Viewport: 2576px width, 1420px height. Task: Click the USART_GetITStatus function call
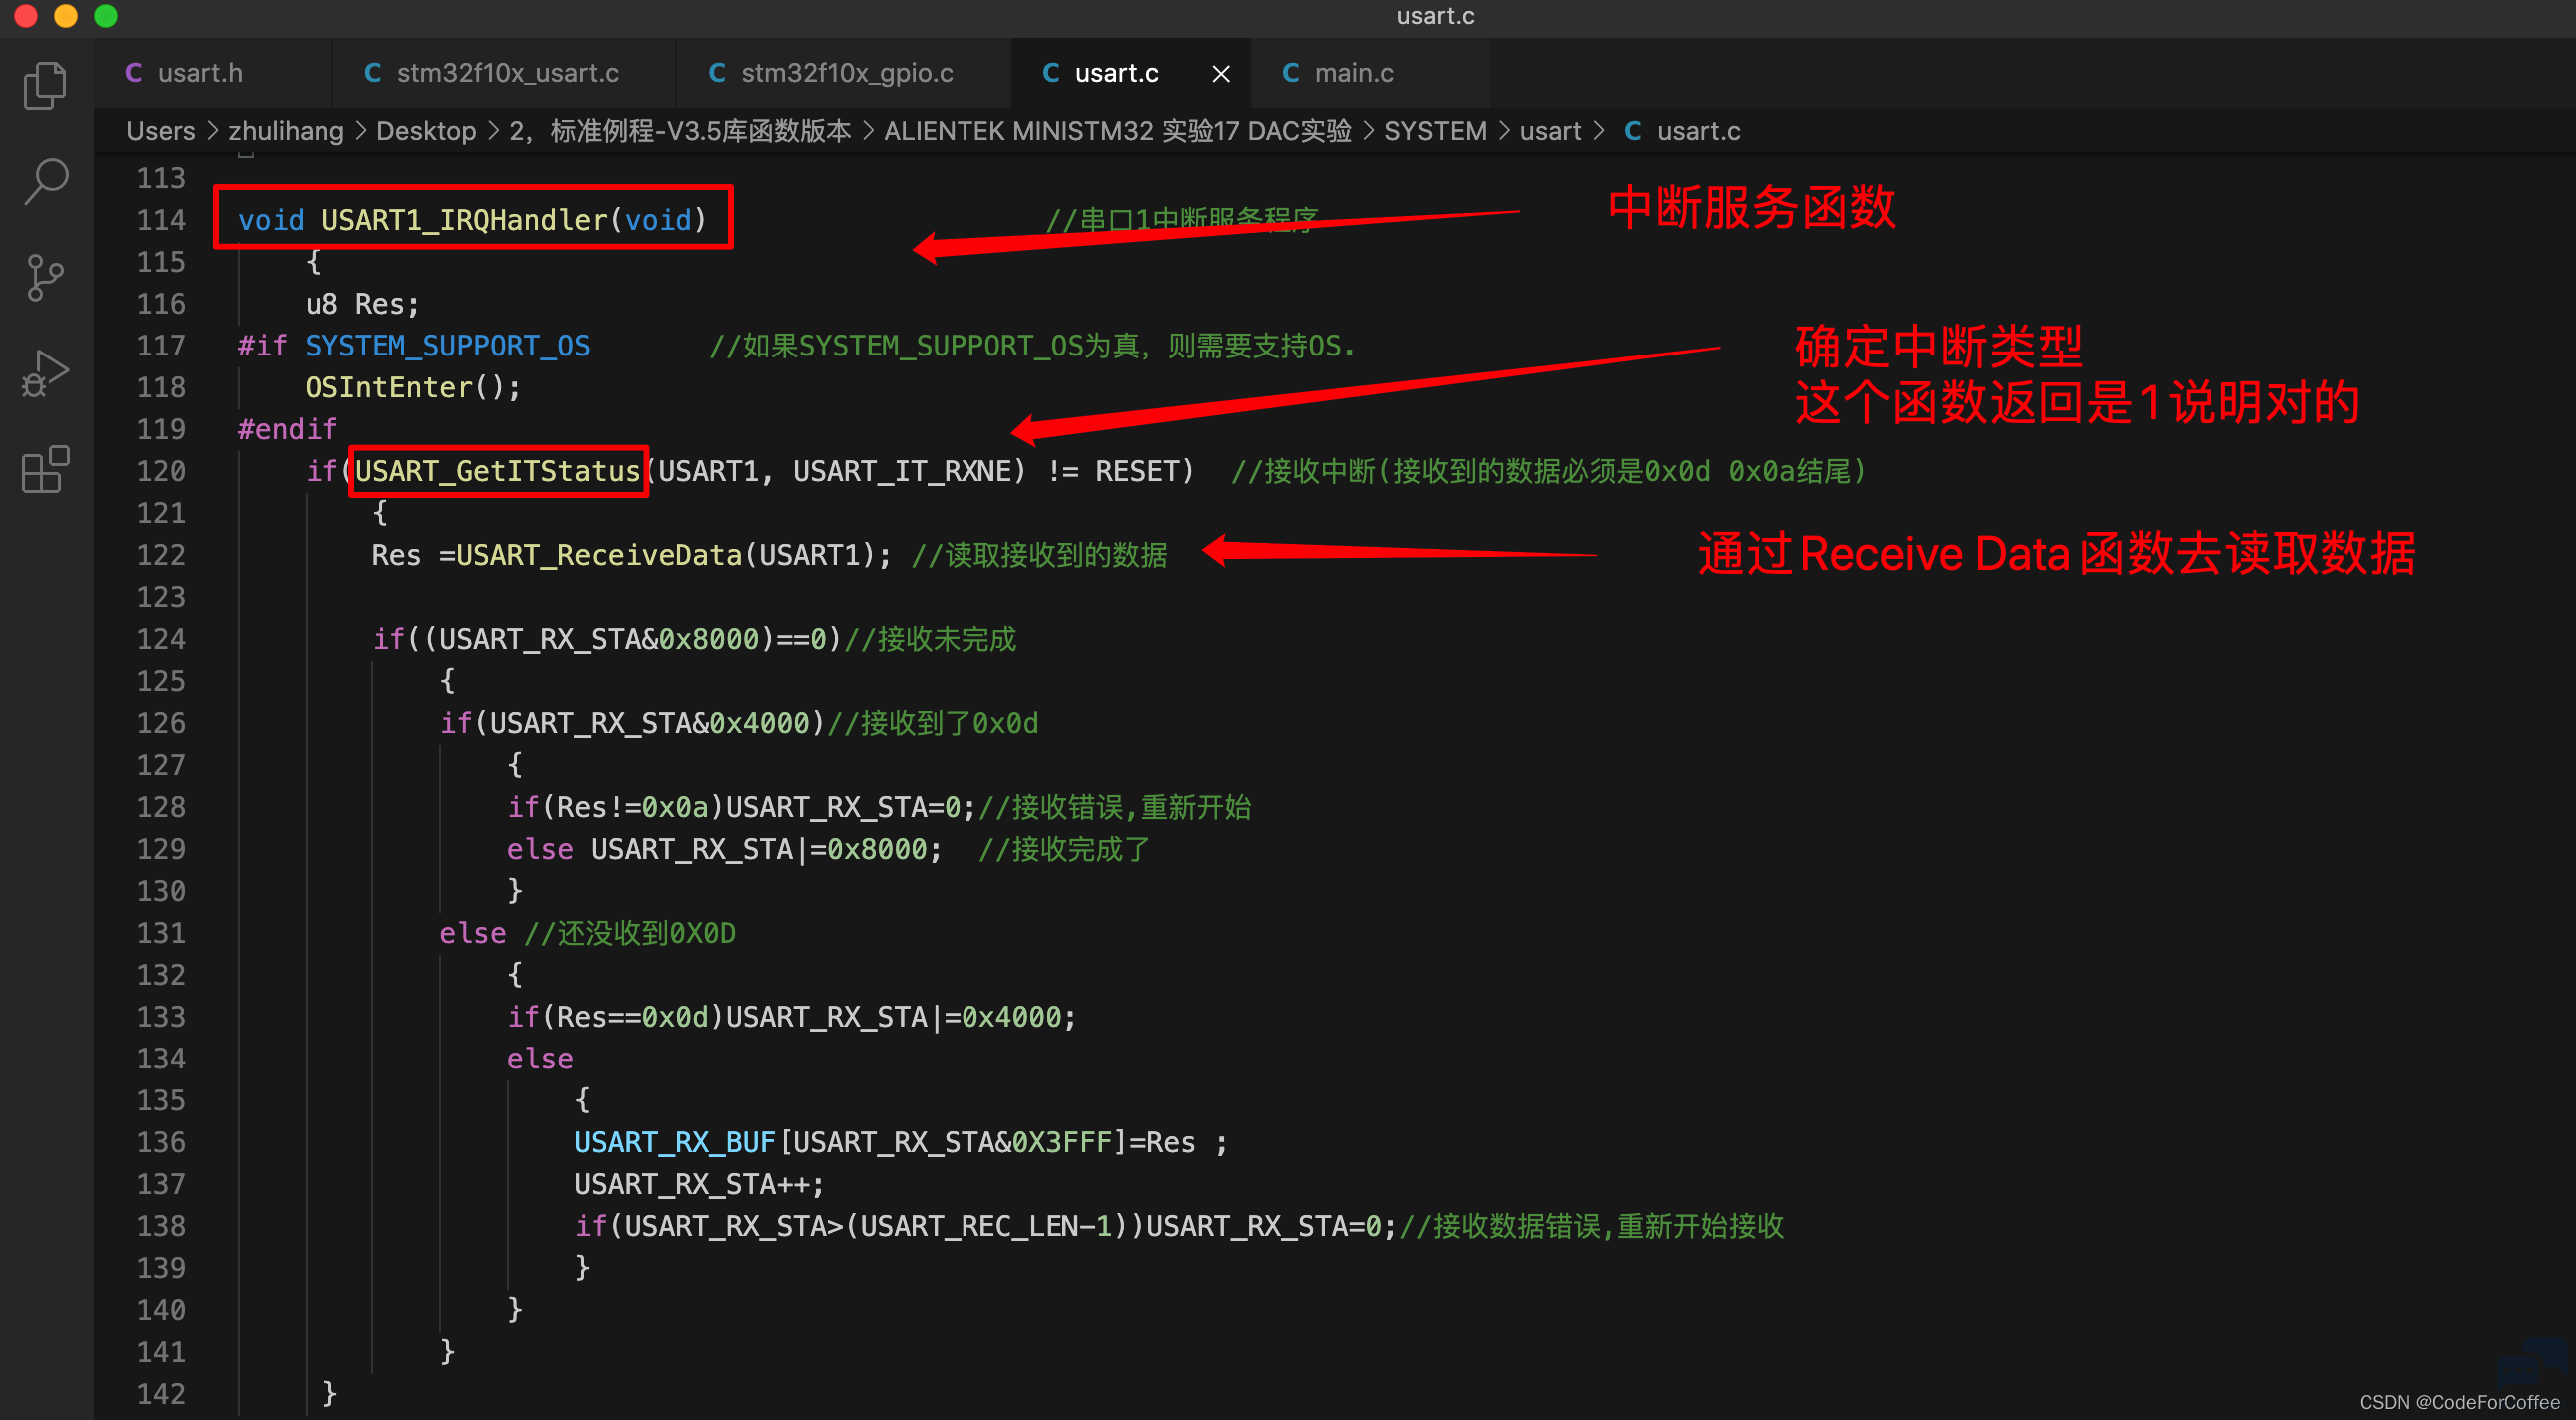(x=497, y=471)
